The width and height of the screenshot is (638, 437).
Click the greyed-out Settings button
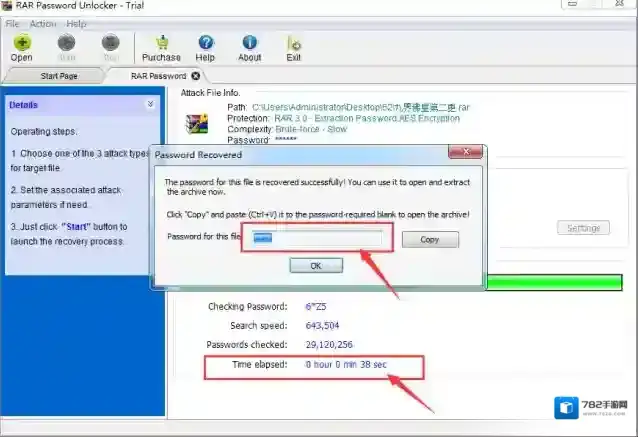583,228
